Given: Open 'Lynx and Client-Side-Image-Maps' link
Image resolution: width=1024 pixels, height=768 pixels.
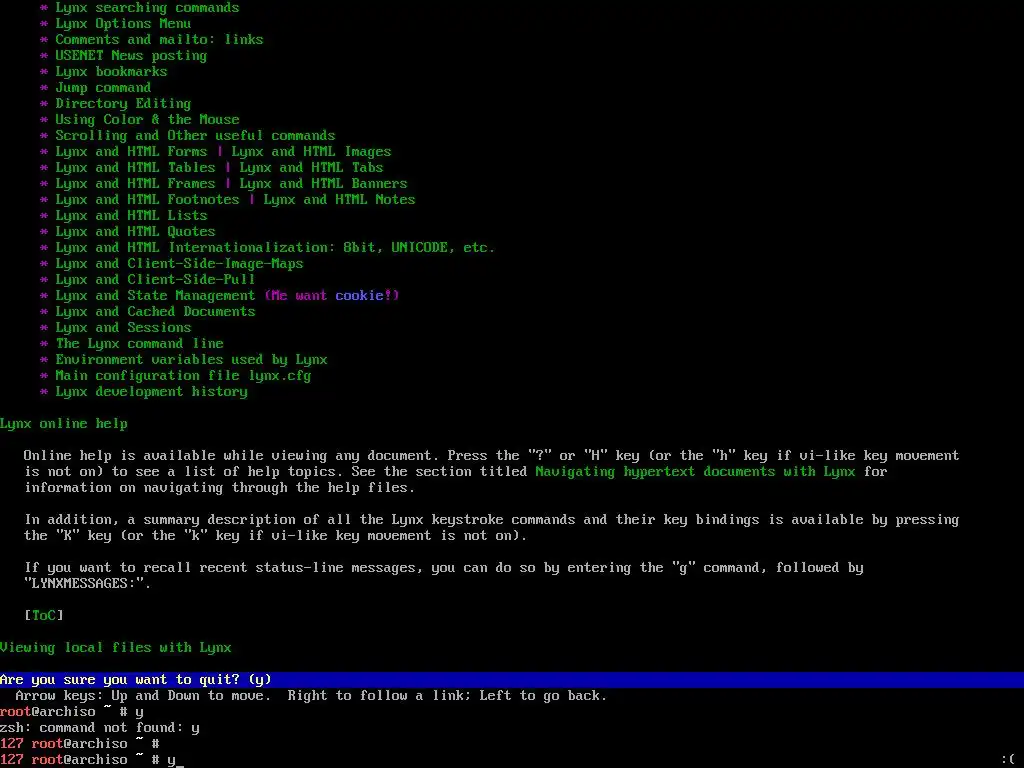Looking at the screenshot, I should [179, 264].
